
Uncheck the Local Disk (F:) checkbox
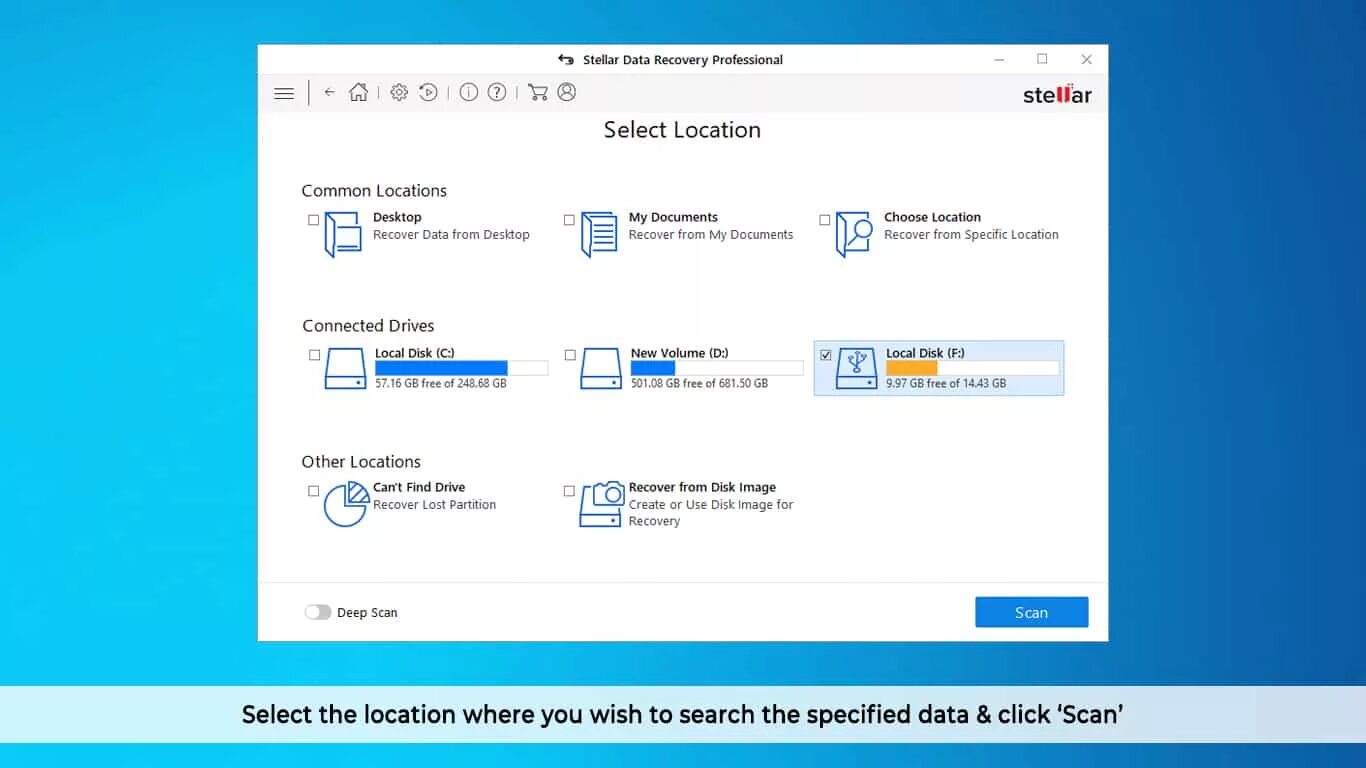click(826, 355)
